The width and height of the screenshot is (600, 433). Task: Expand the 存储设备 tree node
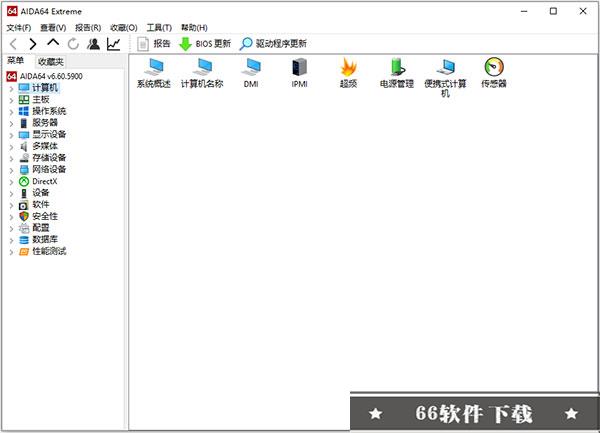tap(11, 158)
